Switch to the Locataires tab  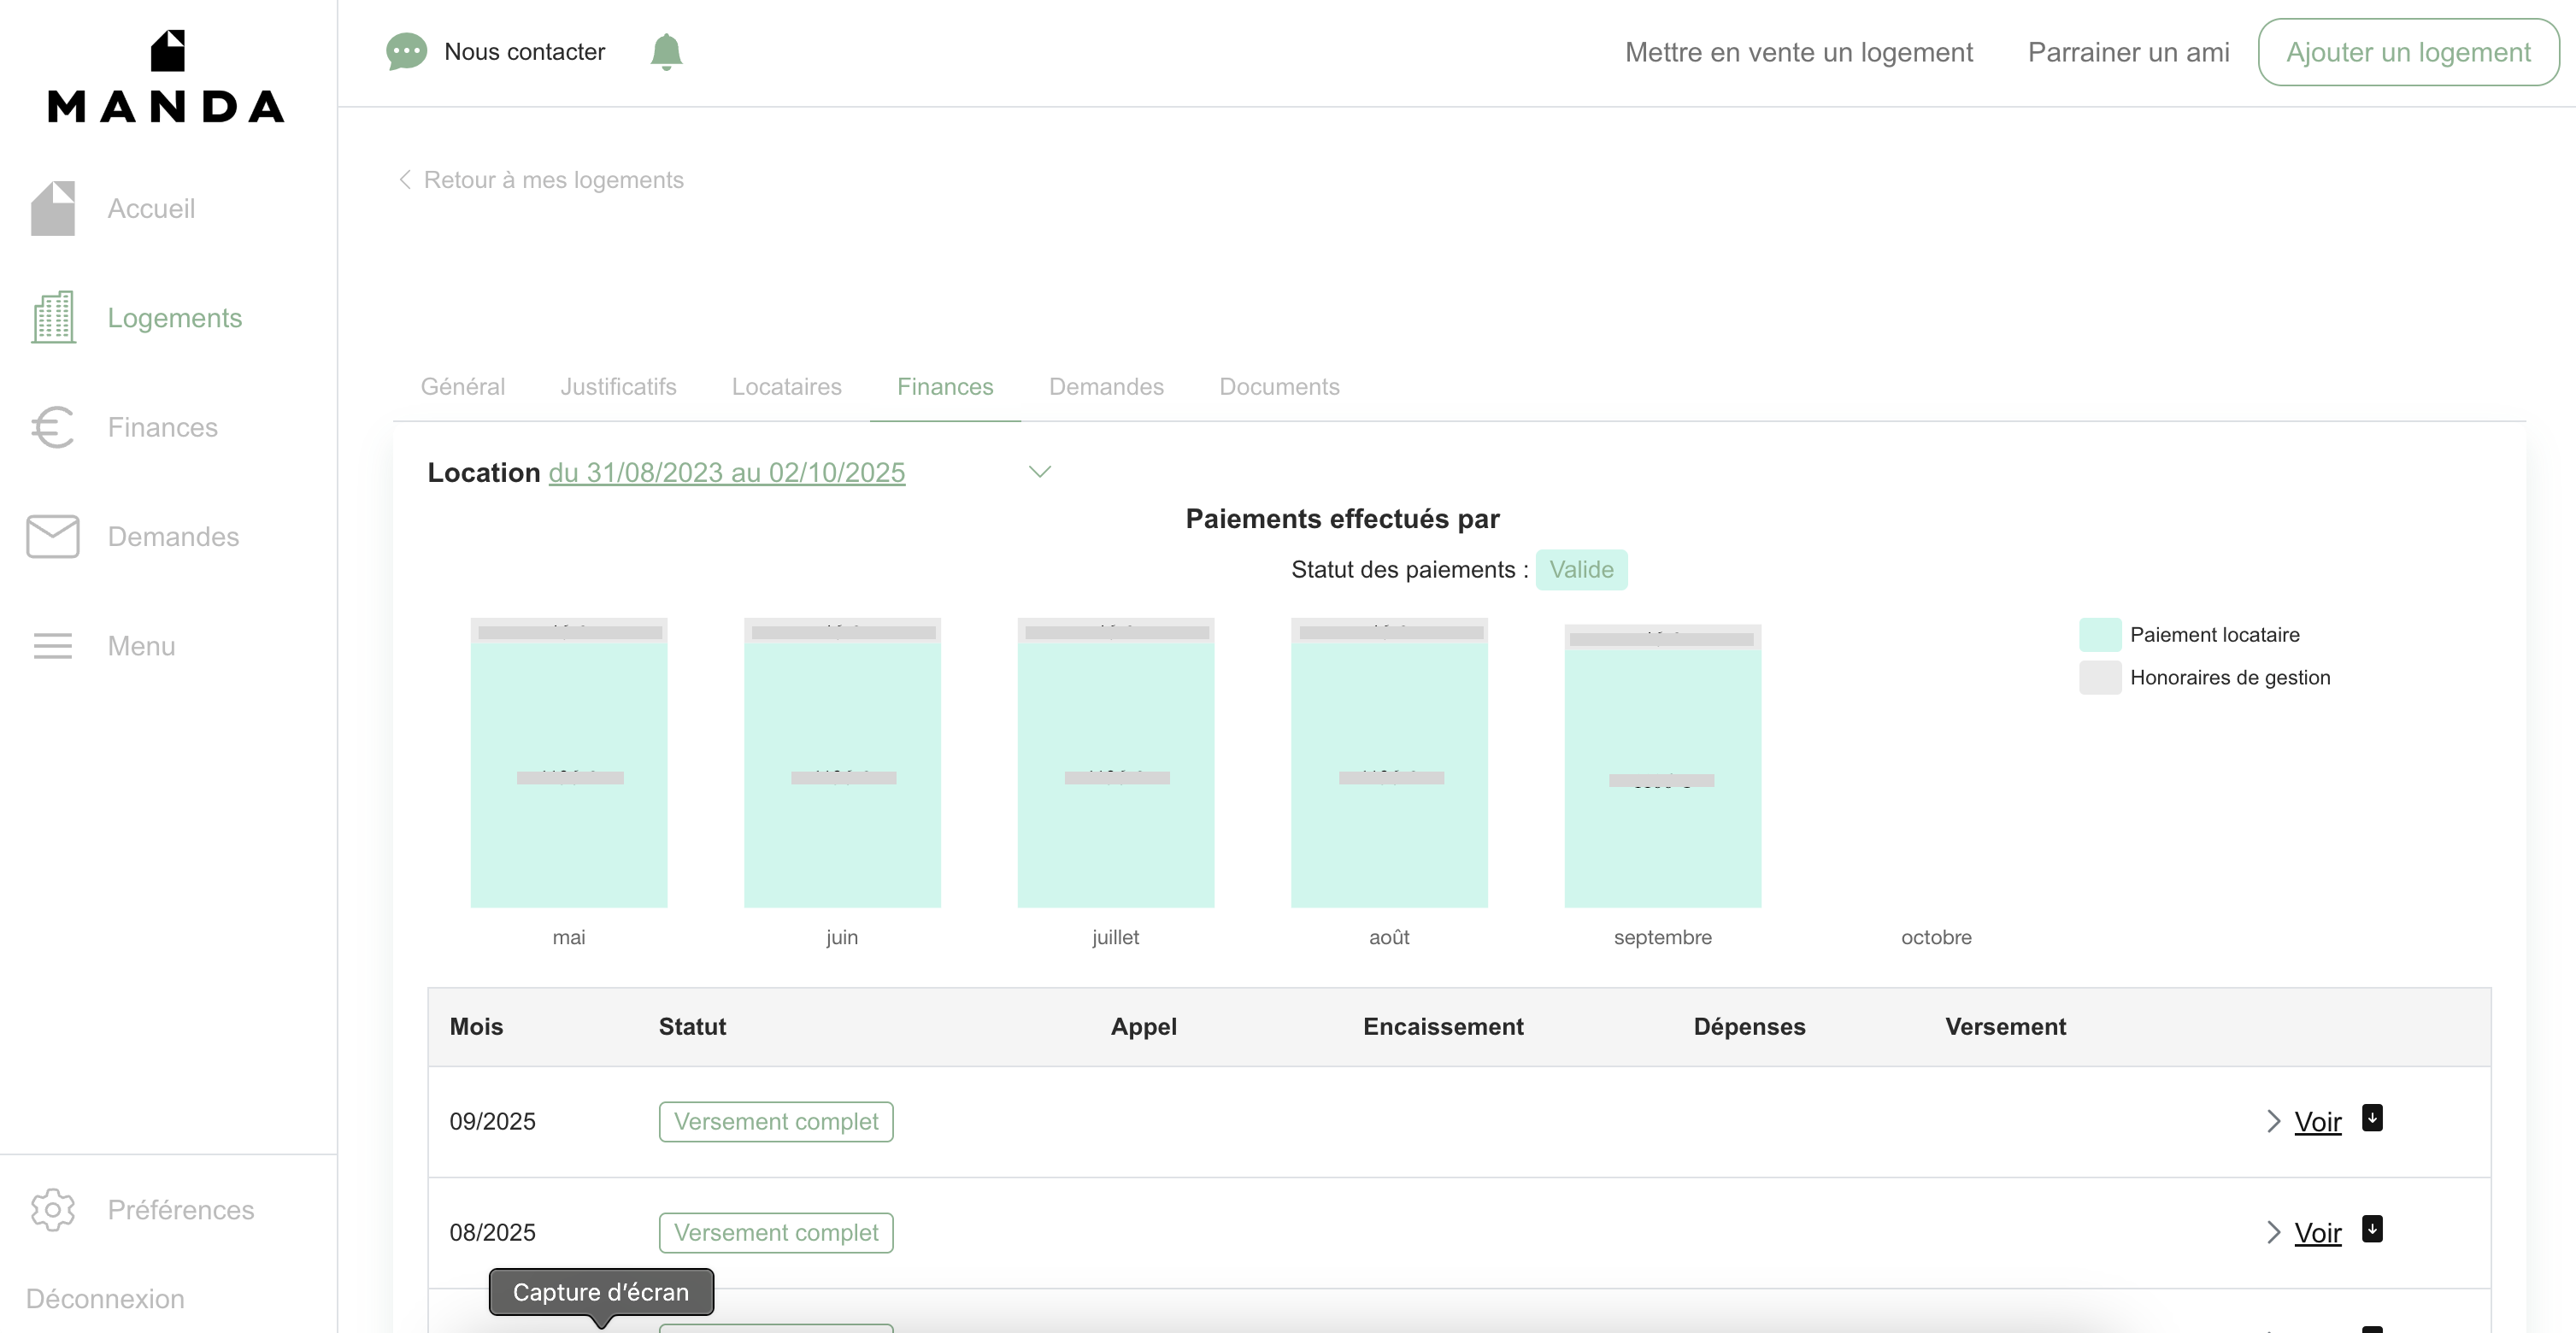click(x=786, y=387)
